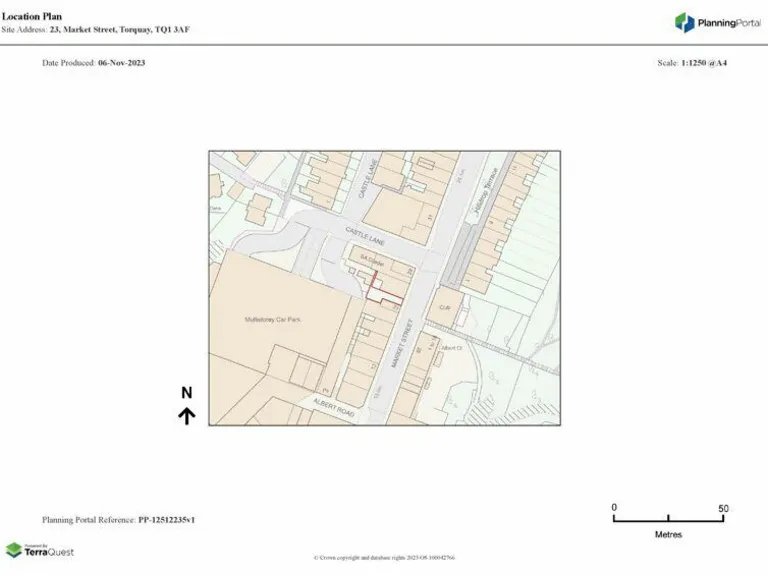
Task: Click the Crown copyright notice
Action: click(384, 558)
